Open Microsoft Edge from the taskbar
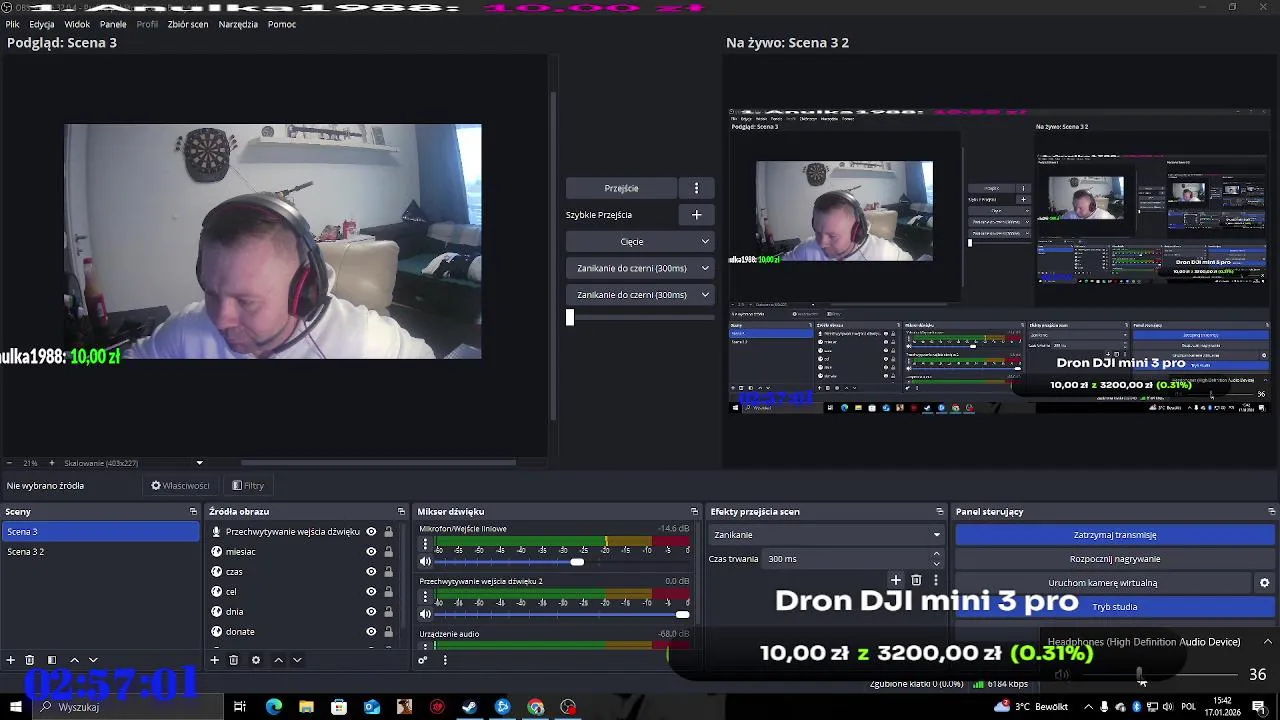This screenshot has height=720, width=1280. coord(273,707)
